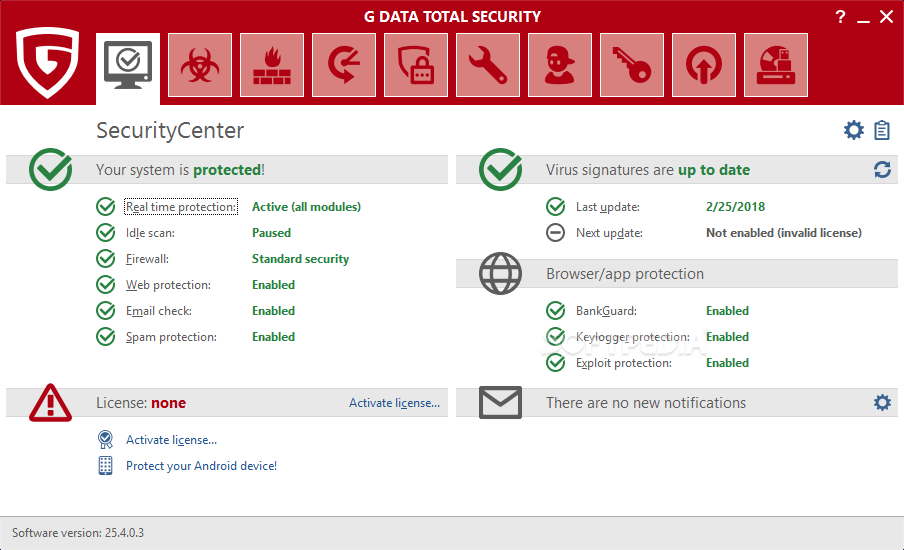Click the Virus signatures are up to date header

(x=648, y=169)
